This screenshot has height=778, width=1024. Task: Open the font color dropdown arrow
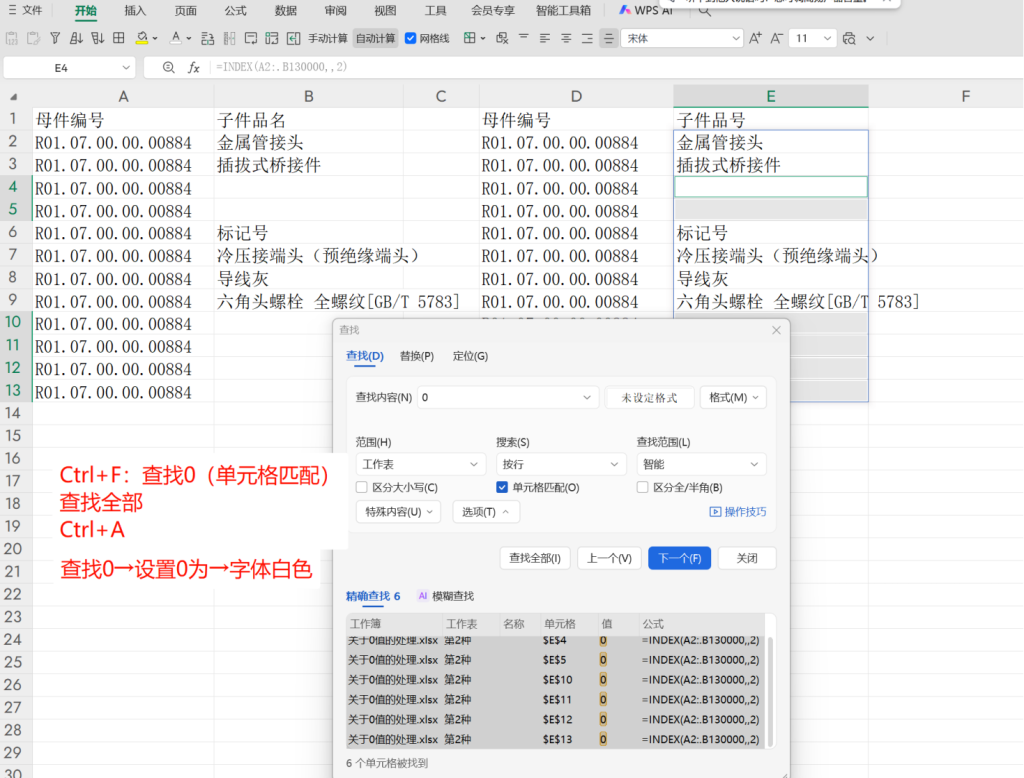pyautogui.click(x=189, y=39)
